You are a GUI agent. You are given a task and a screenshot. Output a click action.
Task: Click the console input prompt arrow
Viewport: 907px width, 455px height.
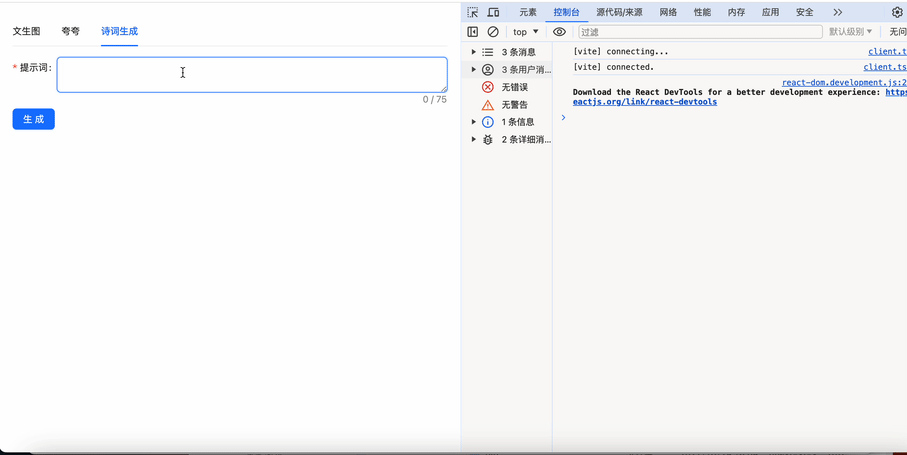click(x=563, y=117)
